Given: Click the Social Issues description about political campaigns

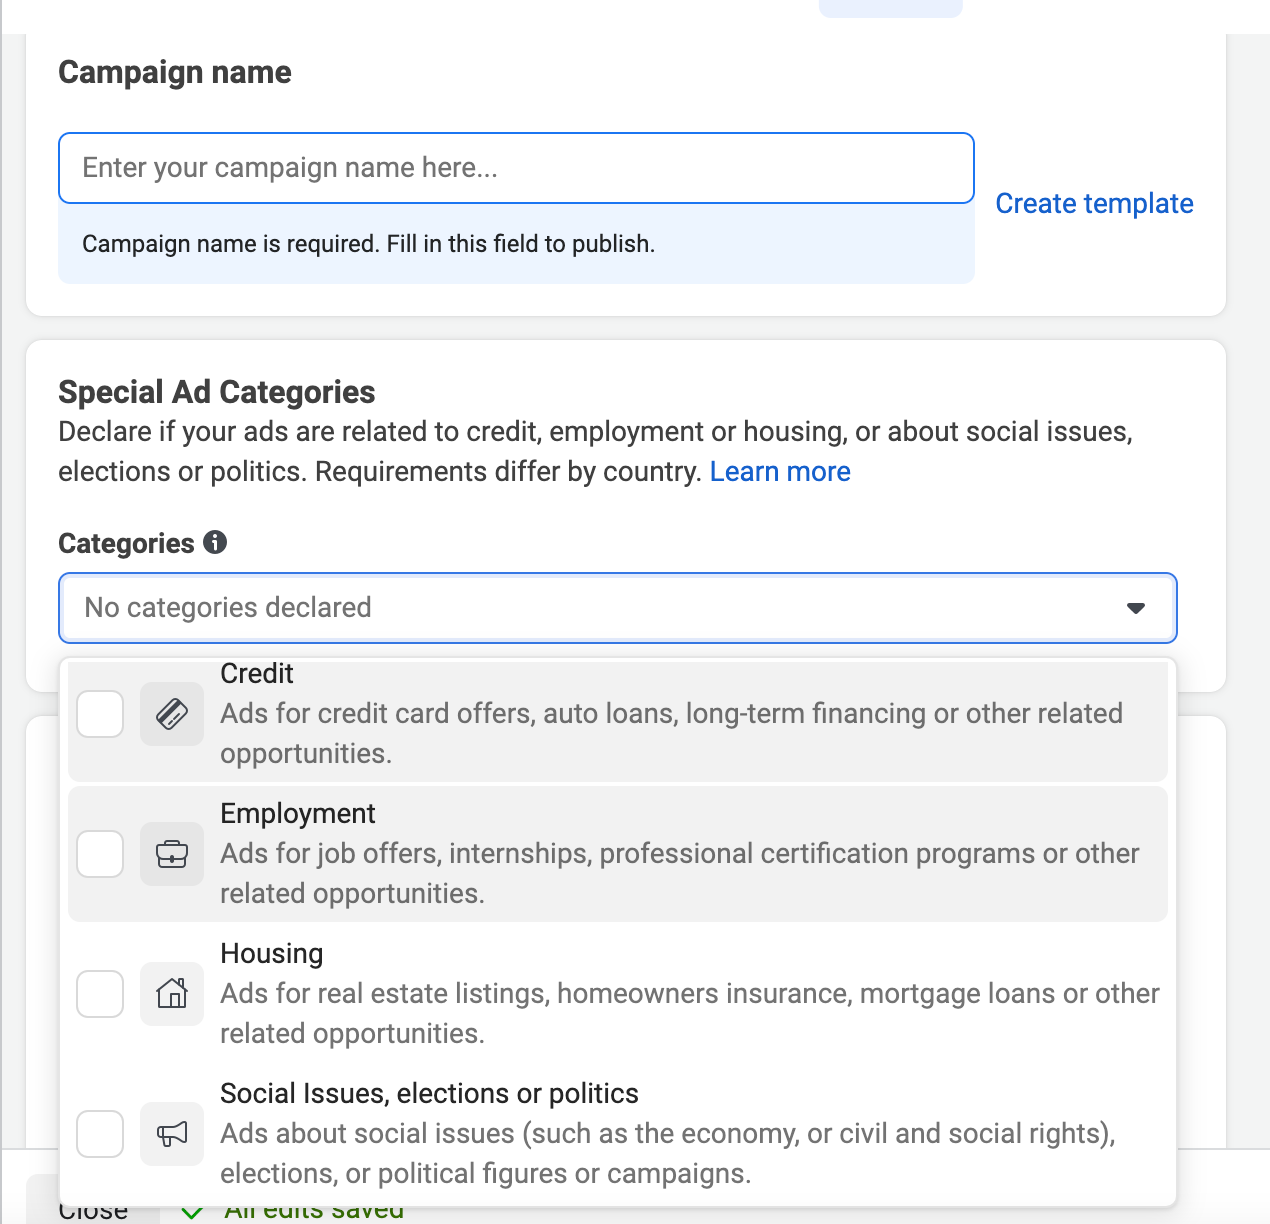Looking at the screenshot, I should (x=668, y=1154).
